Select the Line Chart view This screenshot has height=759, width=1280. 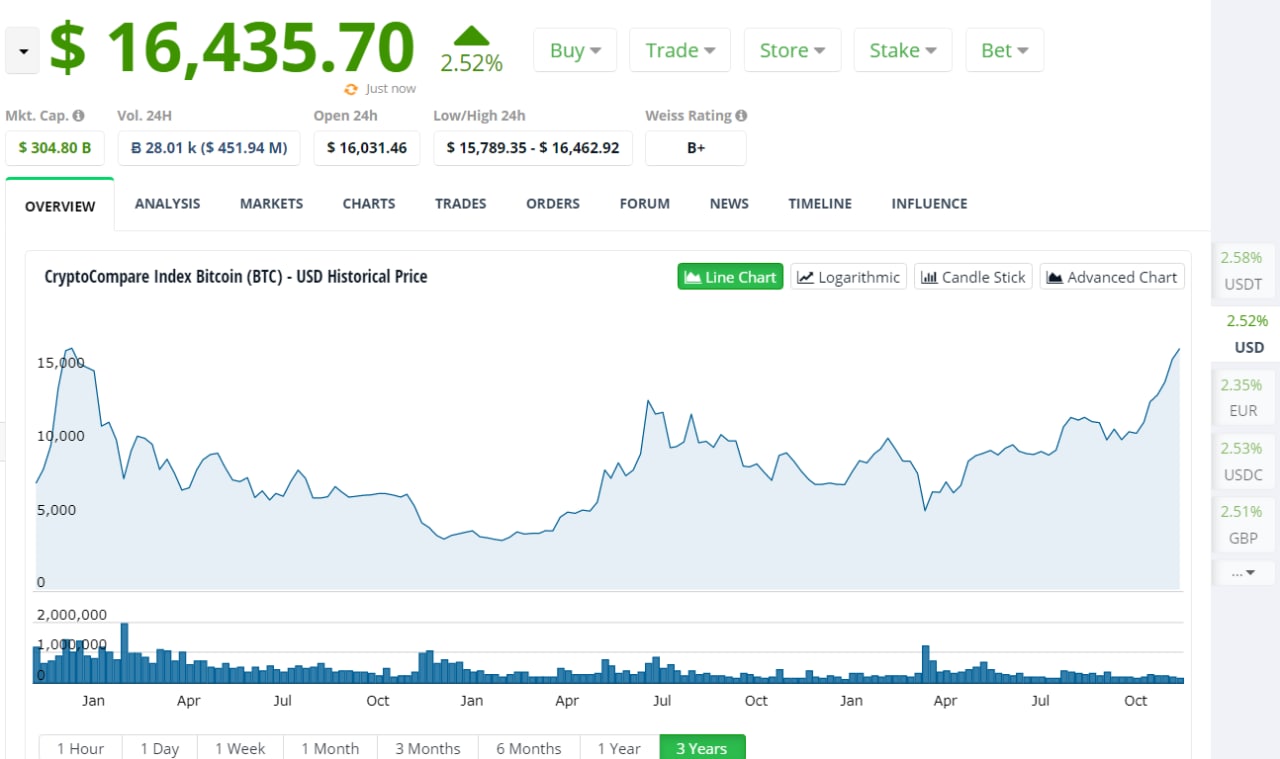(730, 277)
